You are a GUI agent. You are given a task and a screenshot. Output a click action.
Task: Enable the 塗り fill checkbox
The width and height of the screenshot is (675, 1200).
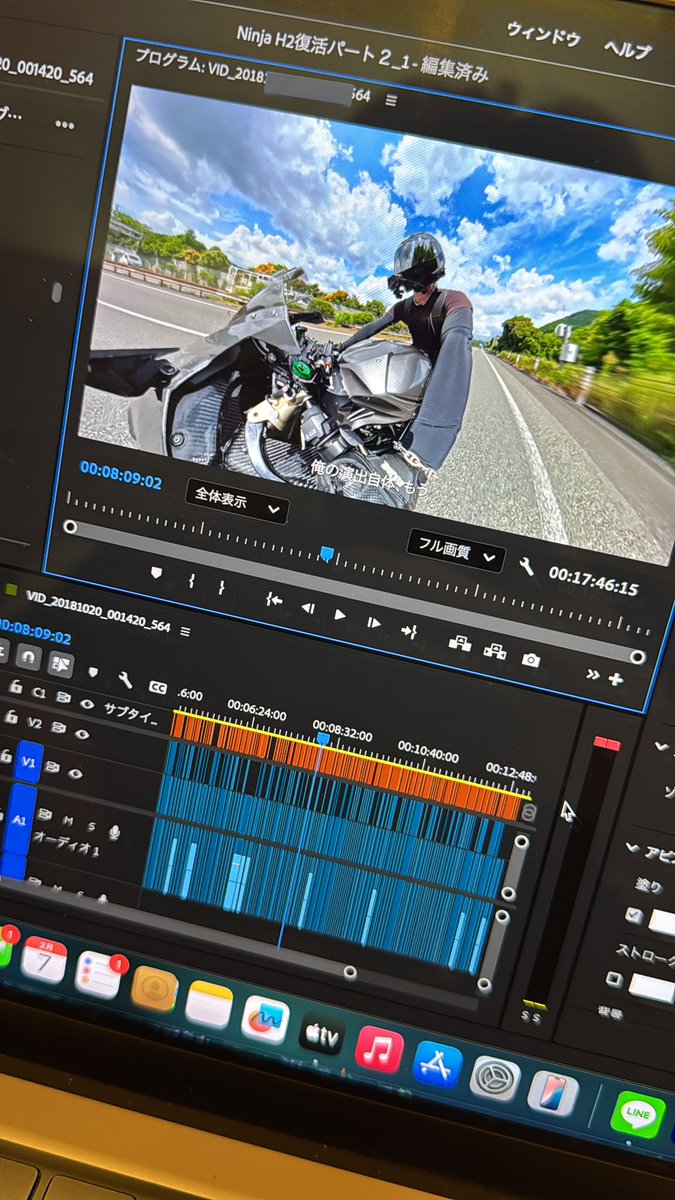click(x=633, y=915)
